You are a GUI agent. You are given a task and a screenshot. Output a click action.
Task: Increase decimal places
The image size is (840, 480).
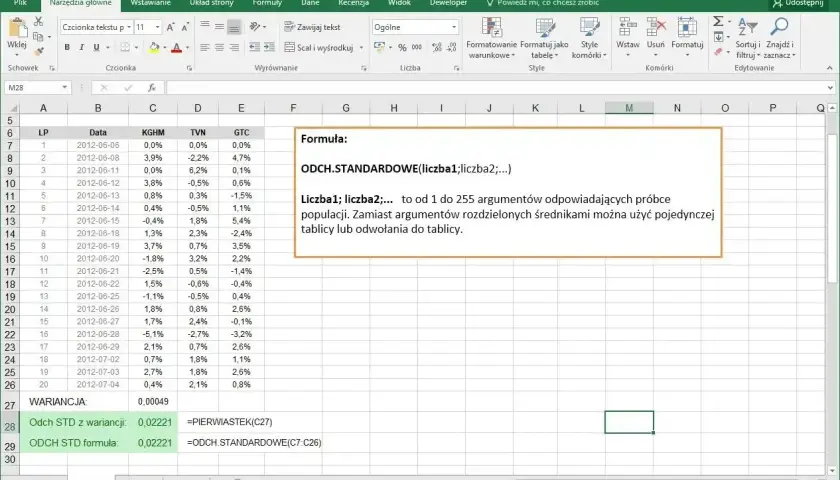(437, 47)
